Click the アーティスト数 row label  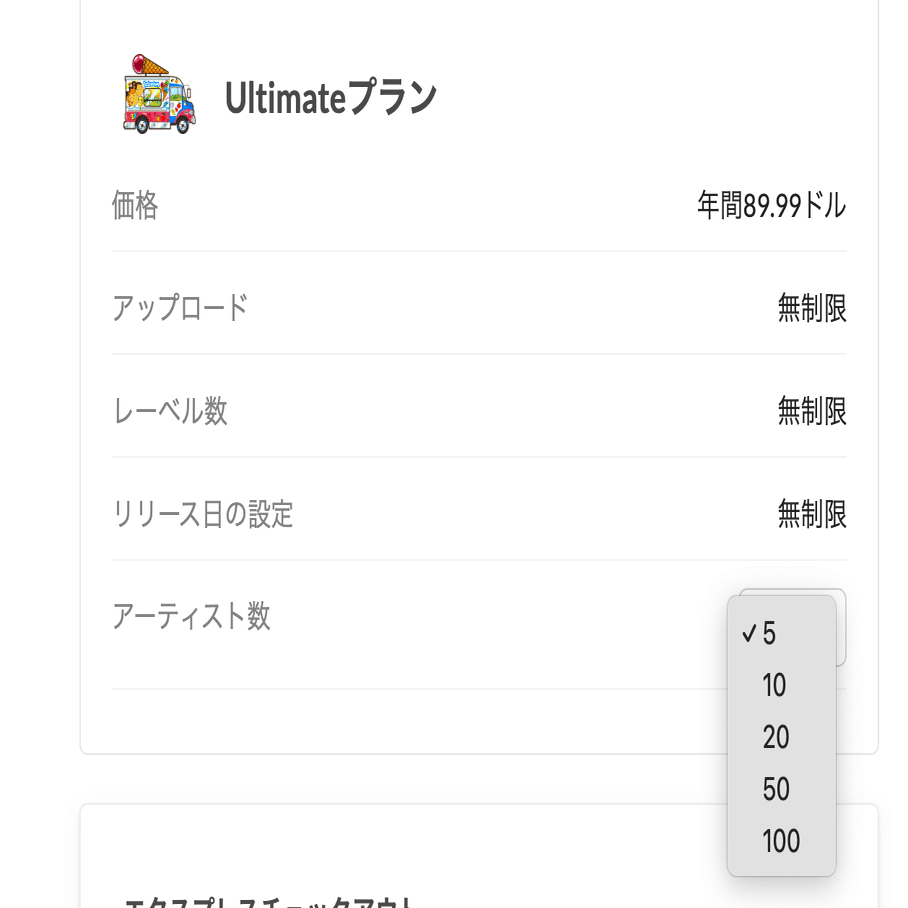191,616
